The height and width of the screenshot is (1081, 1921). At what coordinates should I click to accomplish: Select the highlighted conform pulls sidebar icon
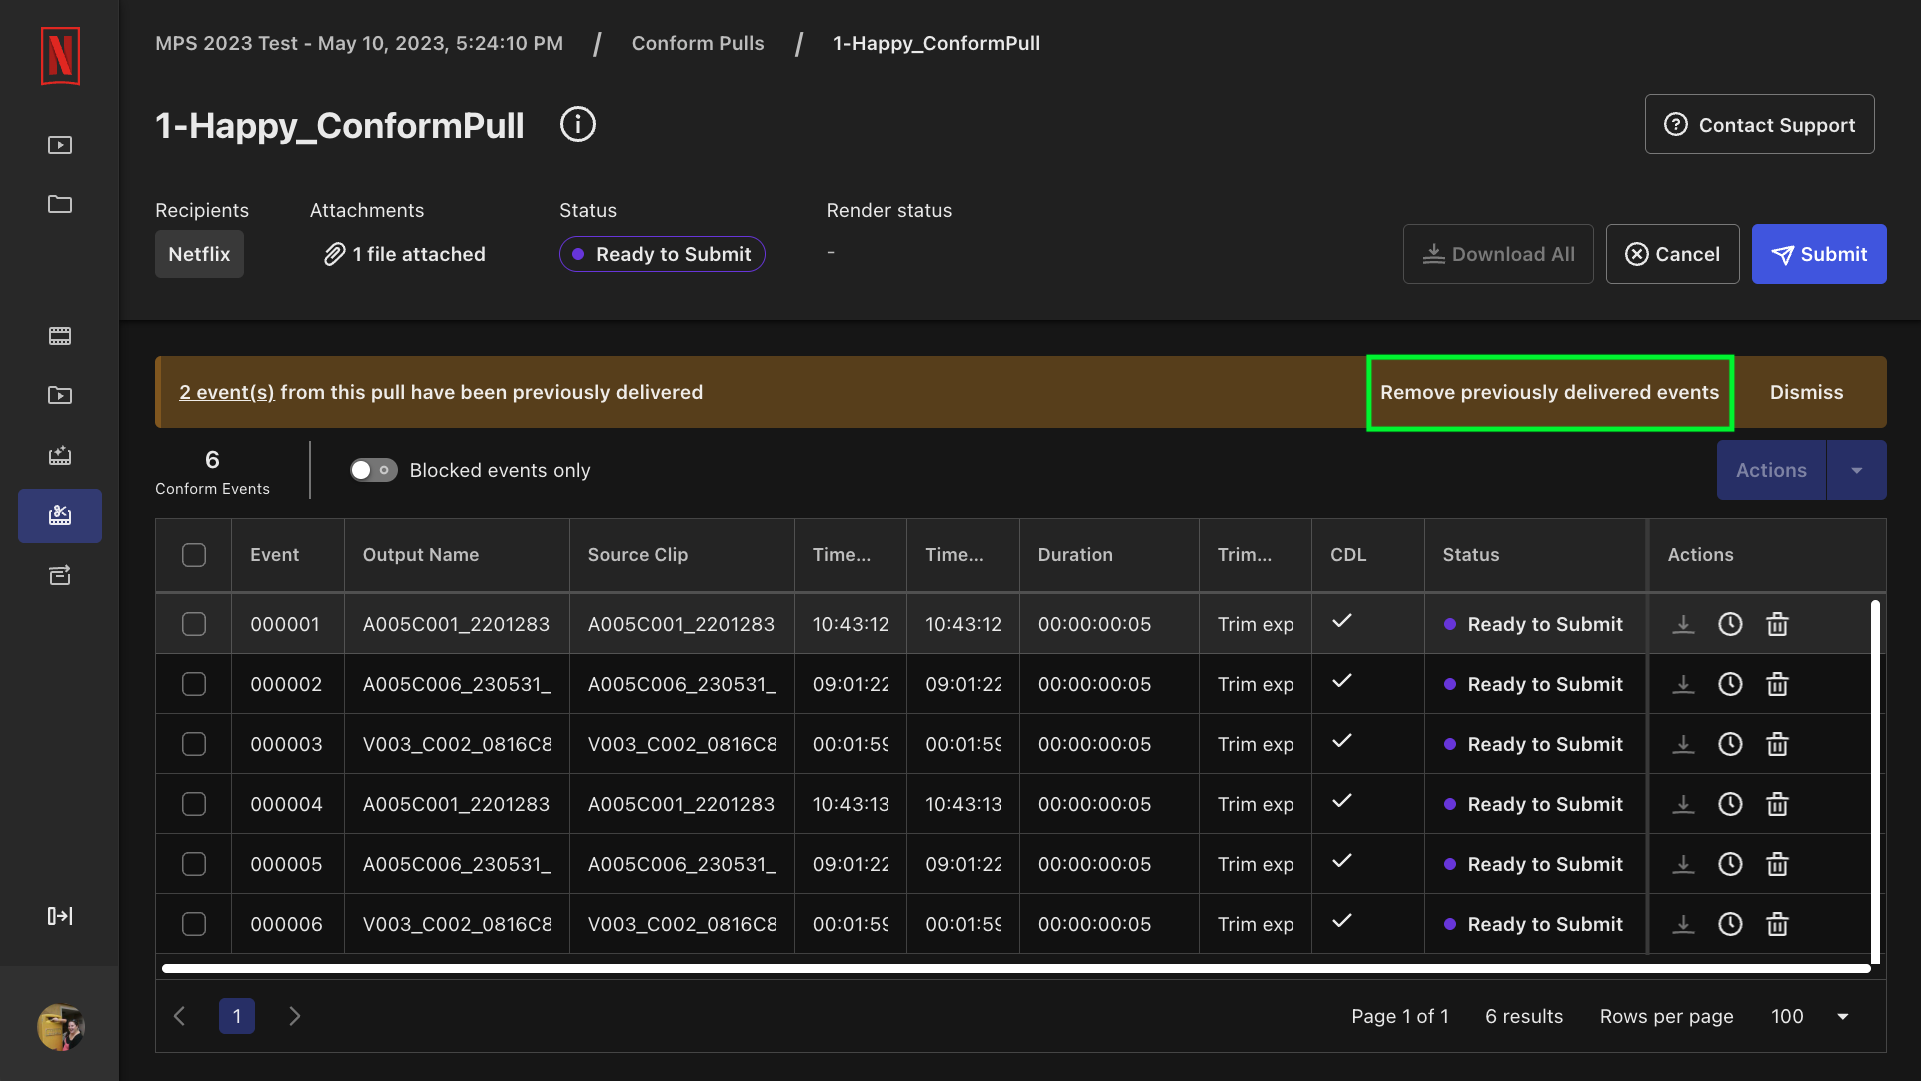point(60,516)
